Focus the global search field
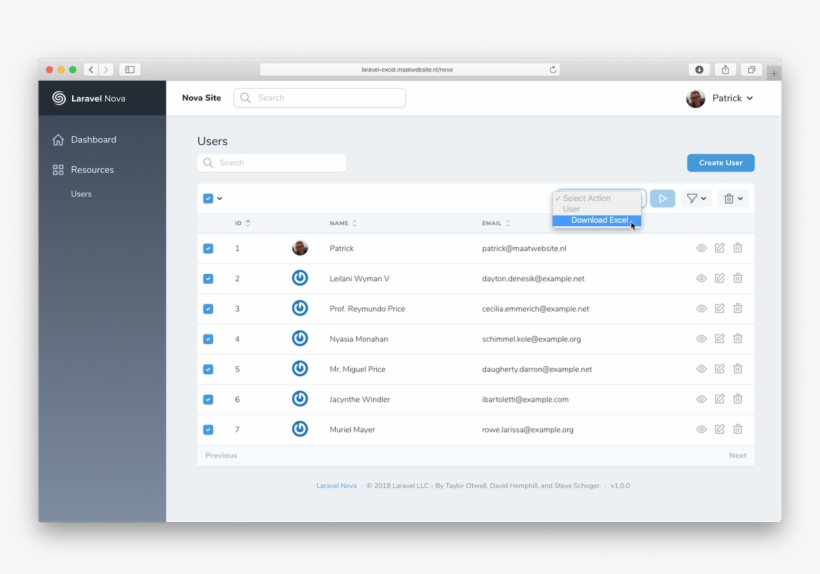The height and width of the screenshot is (574, 820). [320, 98]
